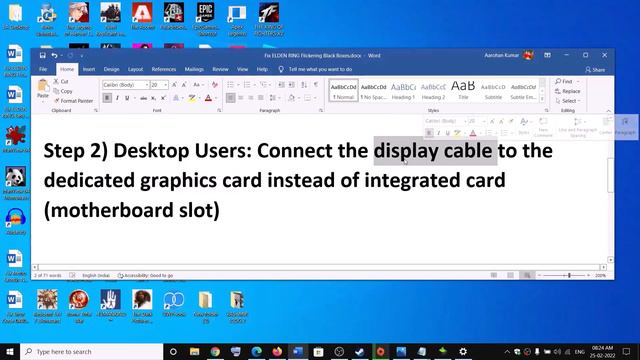Click the Replace button

(x=567, y=91)
